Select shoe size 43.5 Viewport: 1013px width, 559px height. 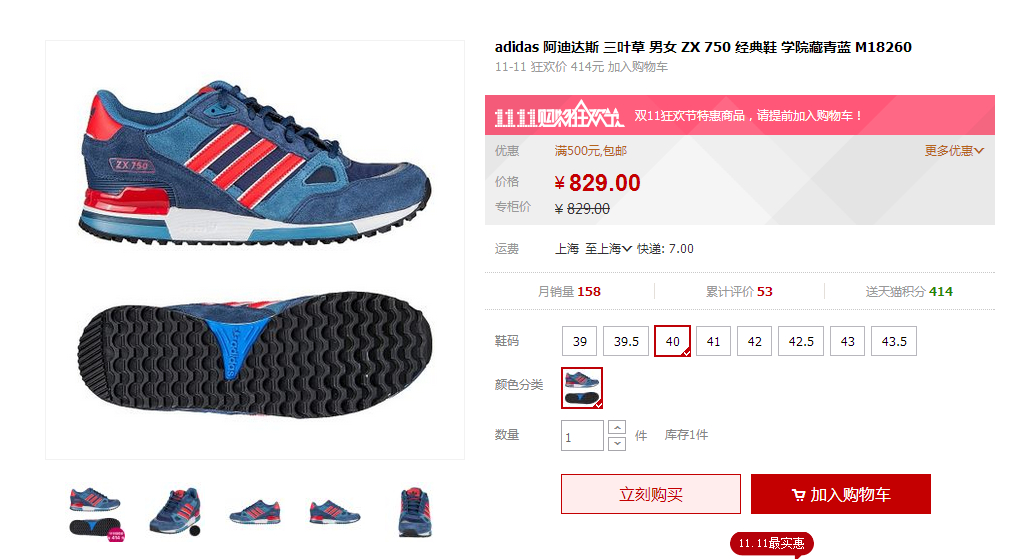coord(894,341)
